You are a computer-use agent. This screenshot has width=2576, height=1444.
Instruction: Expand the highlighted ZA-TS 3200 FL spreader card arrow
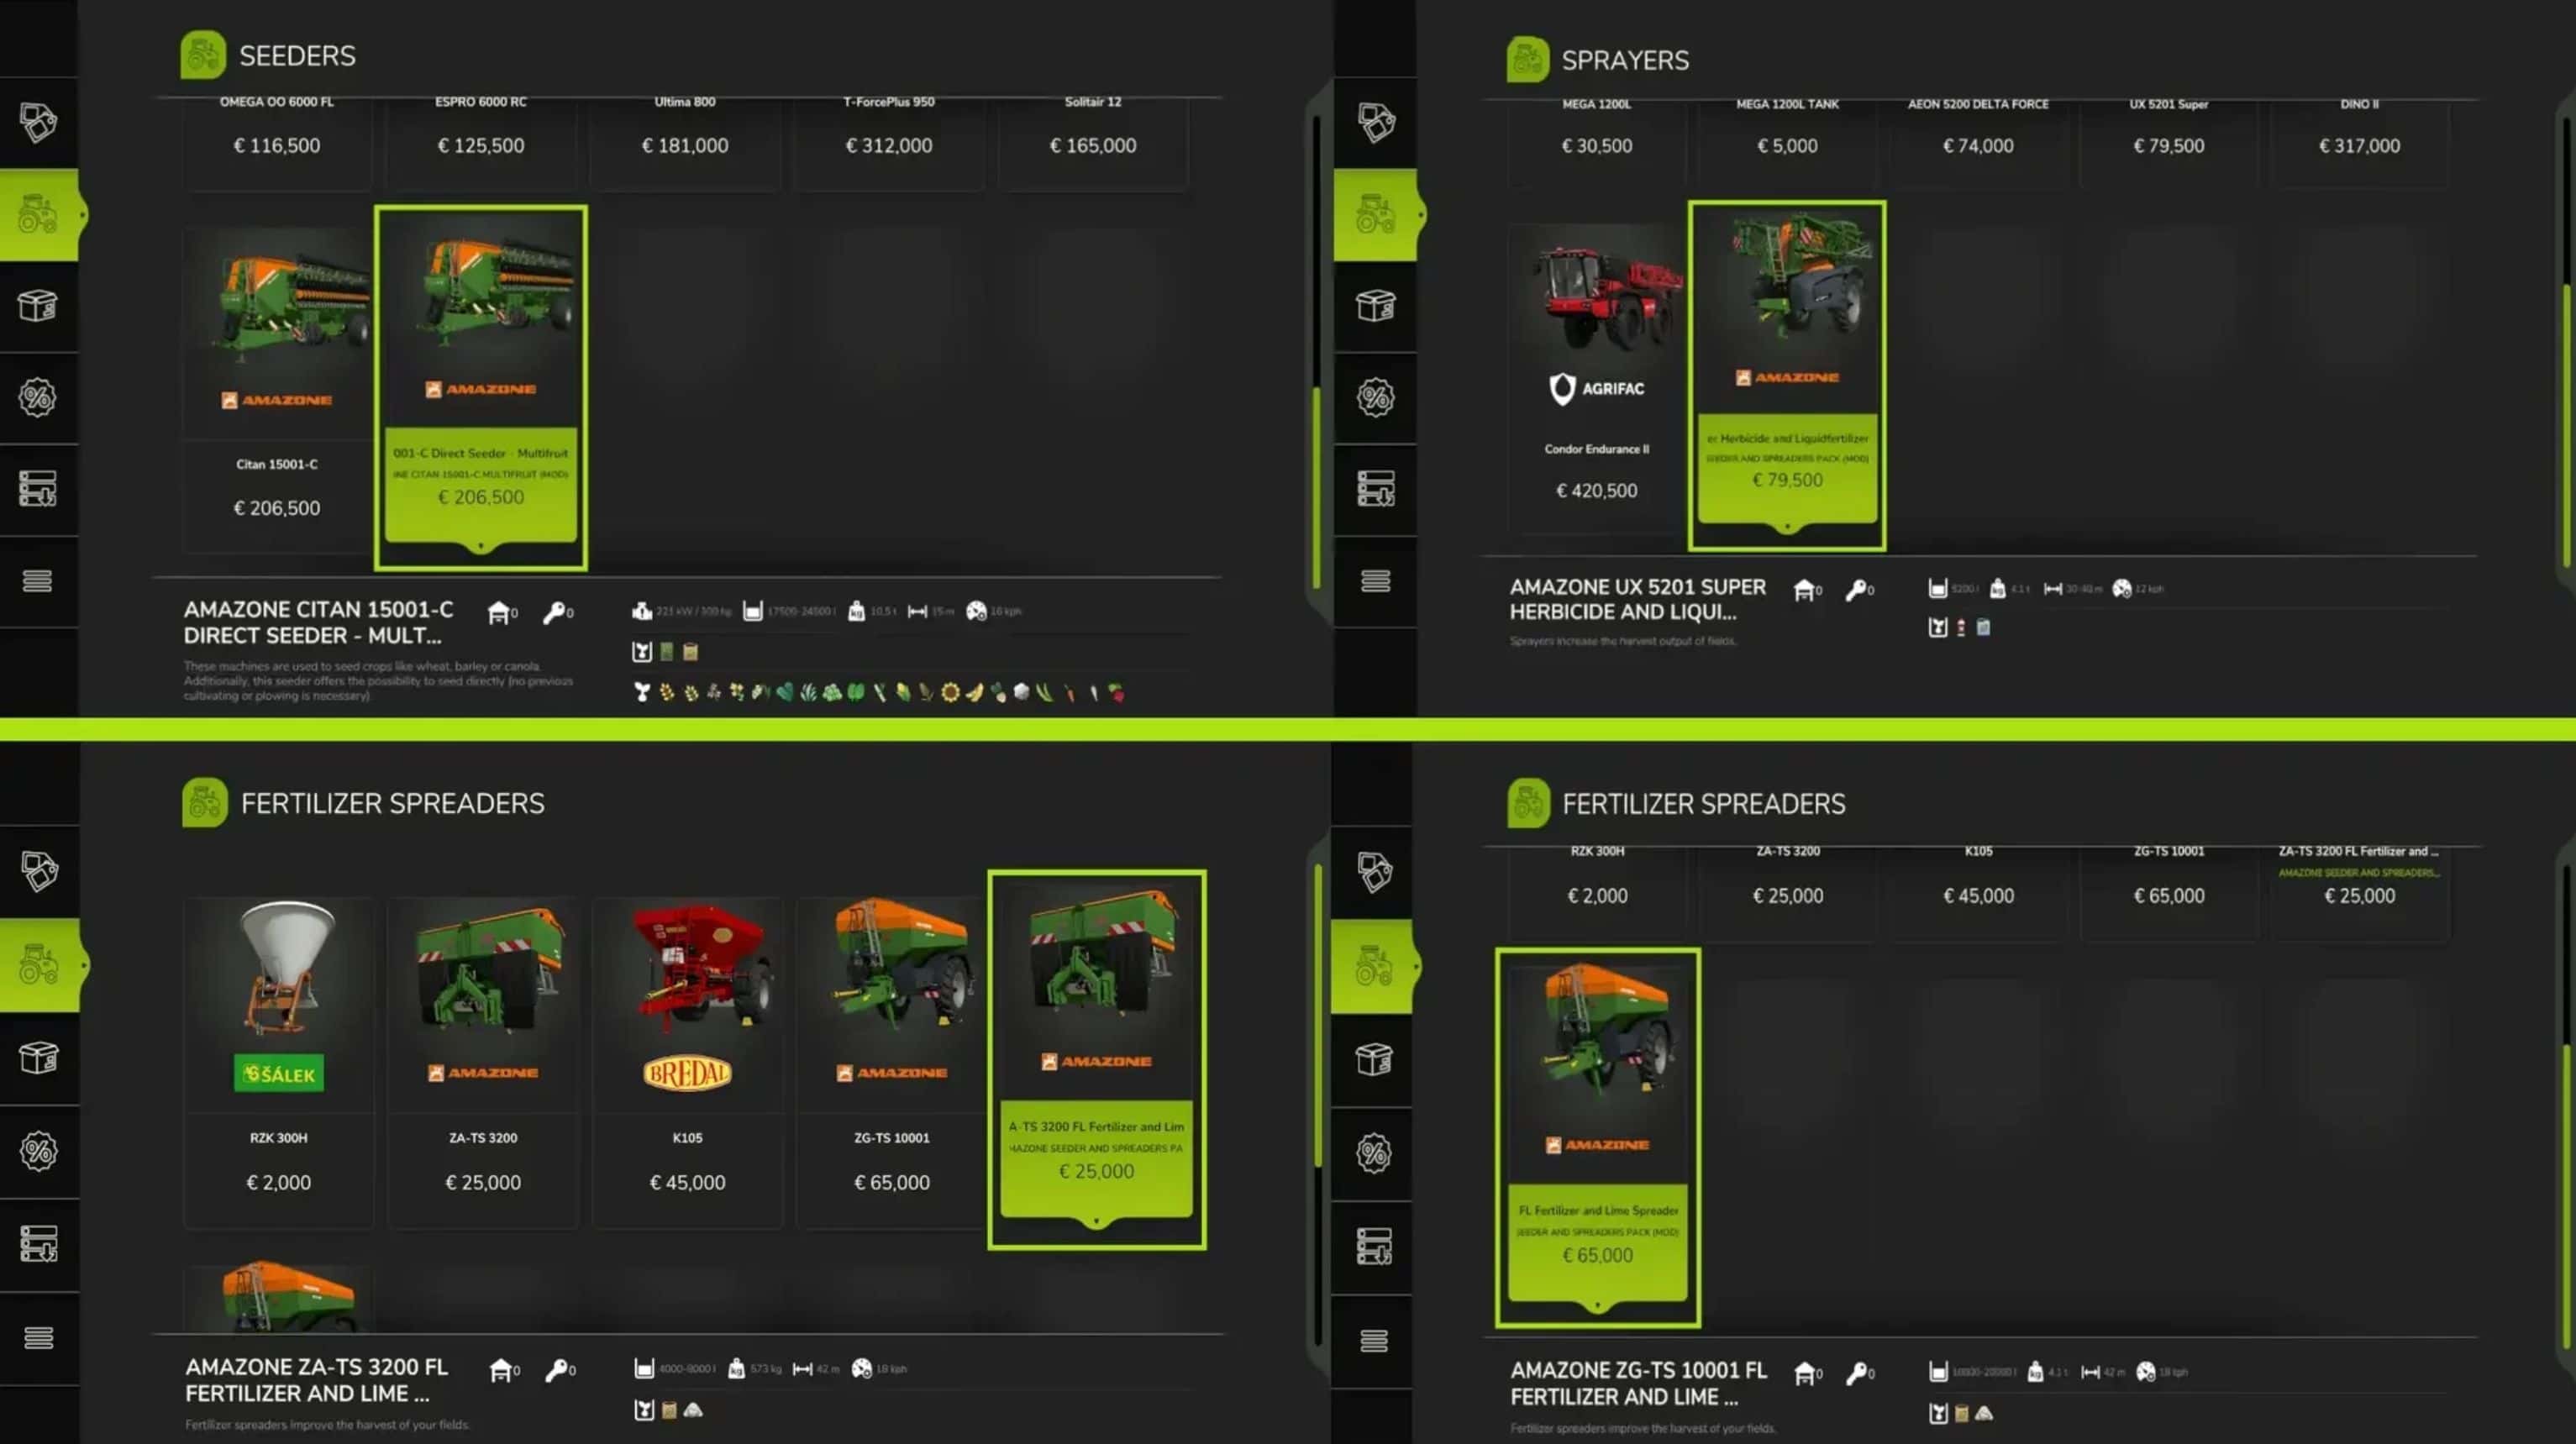(1096, 1221)
